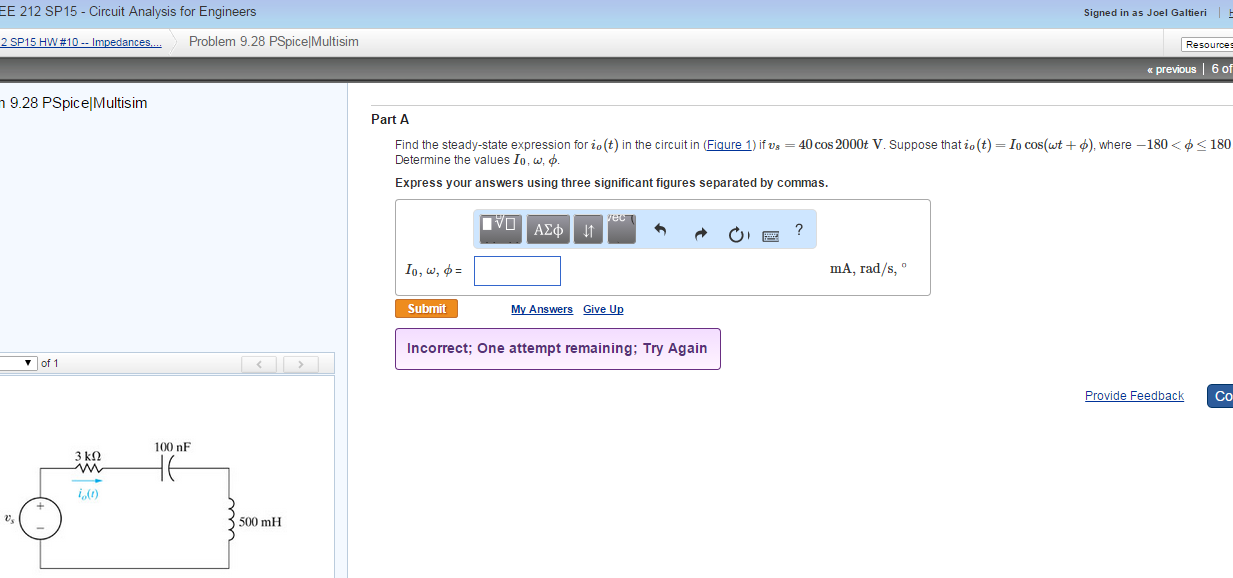Submit the Part A answer
Image resolution: width=1233 pixels, height=578 pixels.
click(426, 308)
